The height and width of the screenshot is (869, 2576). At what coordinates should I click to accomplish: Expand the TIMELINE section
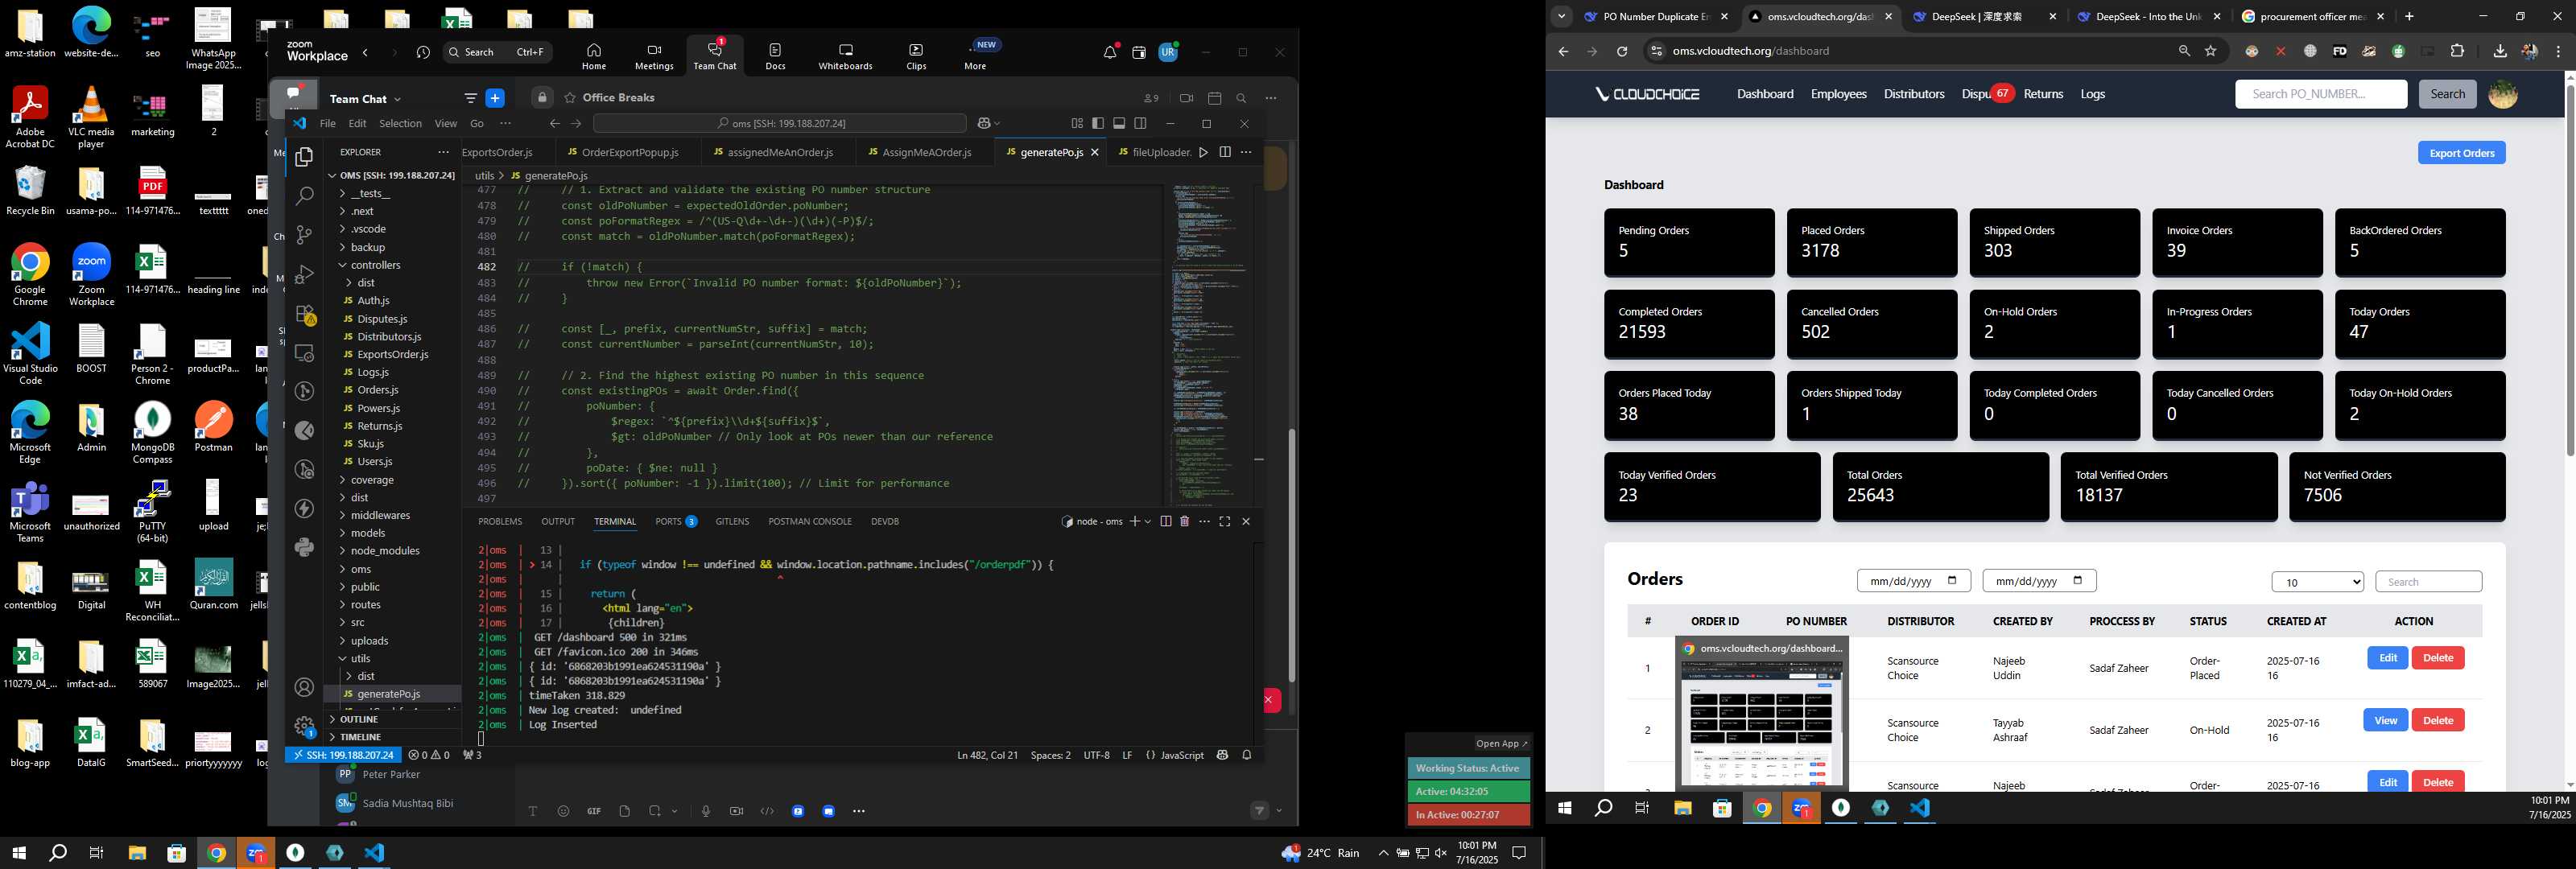point(360,737)
